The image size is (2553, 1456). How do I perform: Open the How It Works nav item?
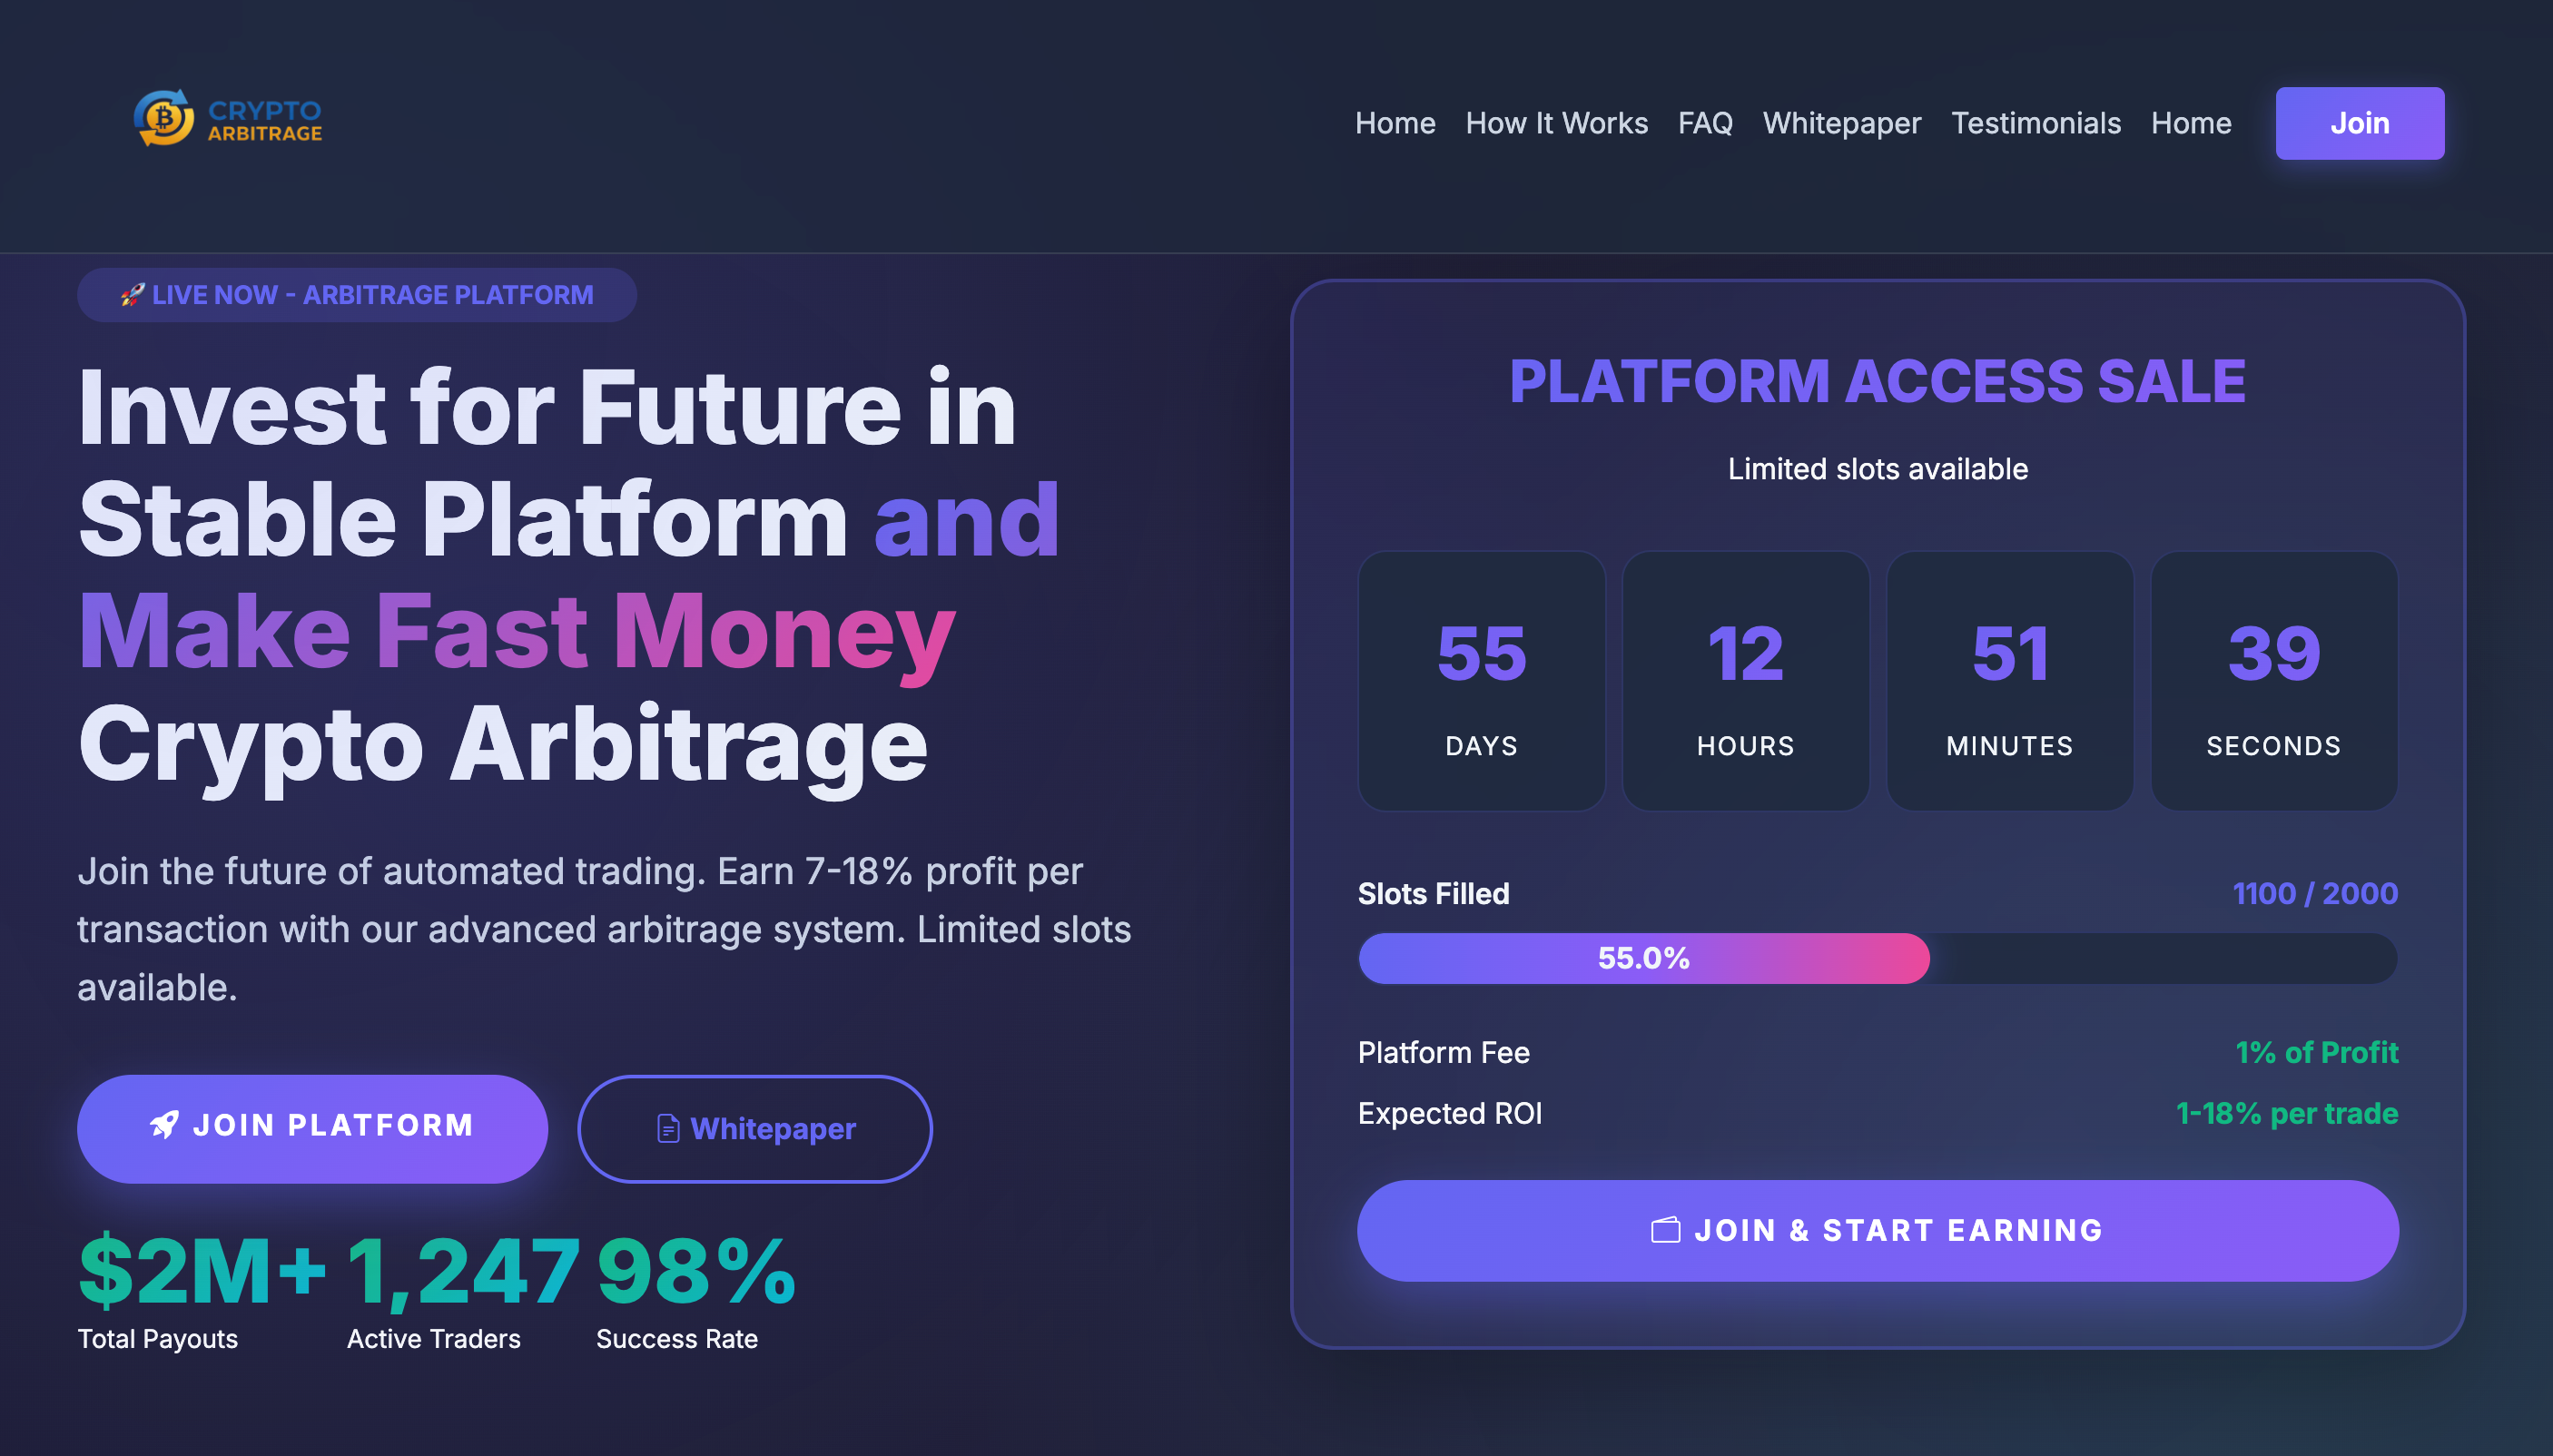coord(1556,123)
